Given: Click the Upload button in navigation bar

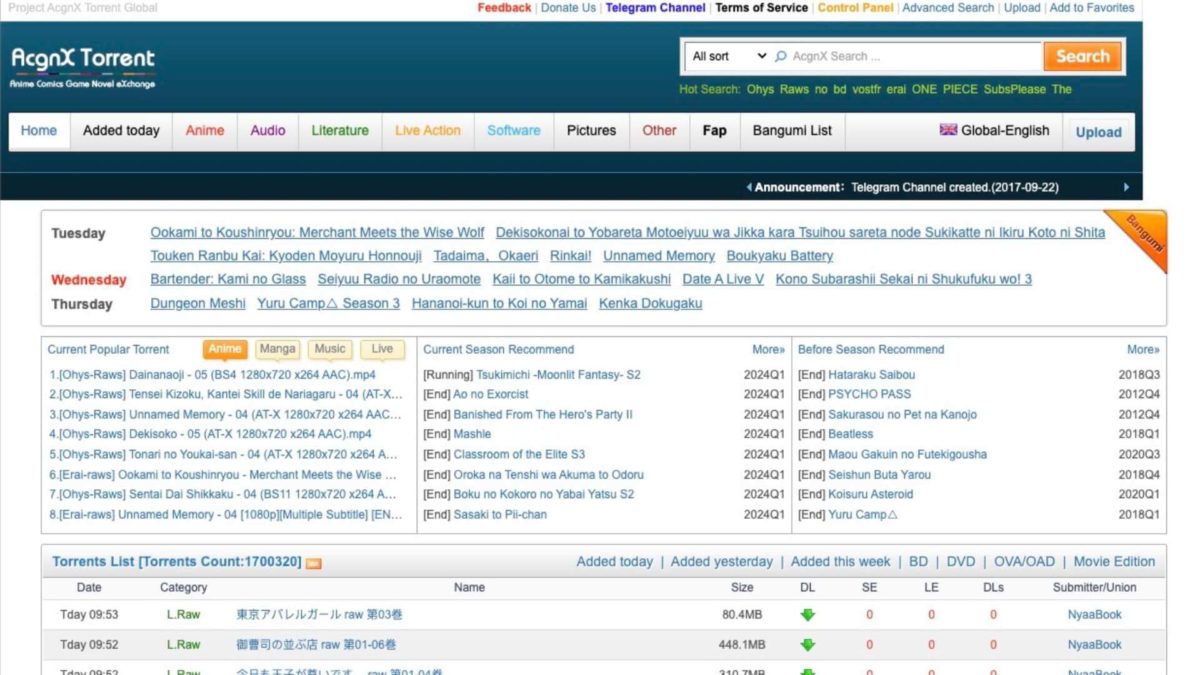Looking at the screenshot, I should tap(1098, 132).
